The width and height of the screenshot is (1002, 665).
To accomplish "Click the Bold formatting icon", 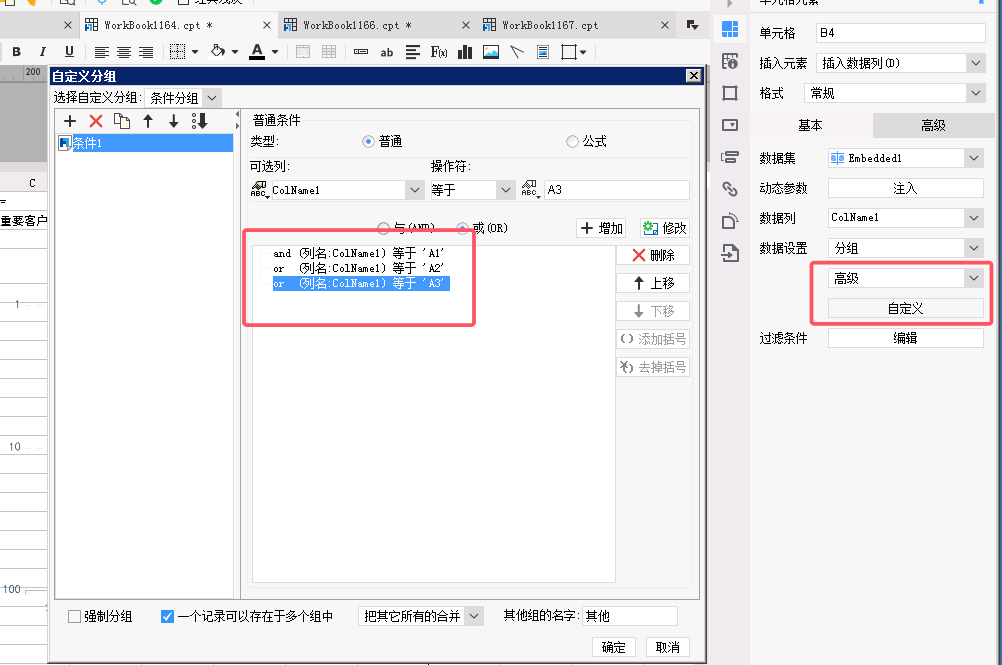I will tap(16, 52).
